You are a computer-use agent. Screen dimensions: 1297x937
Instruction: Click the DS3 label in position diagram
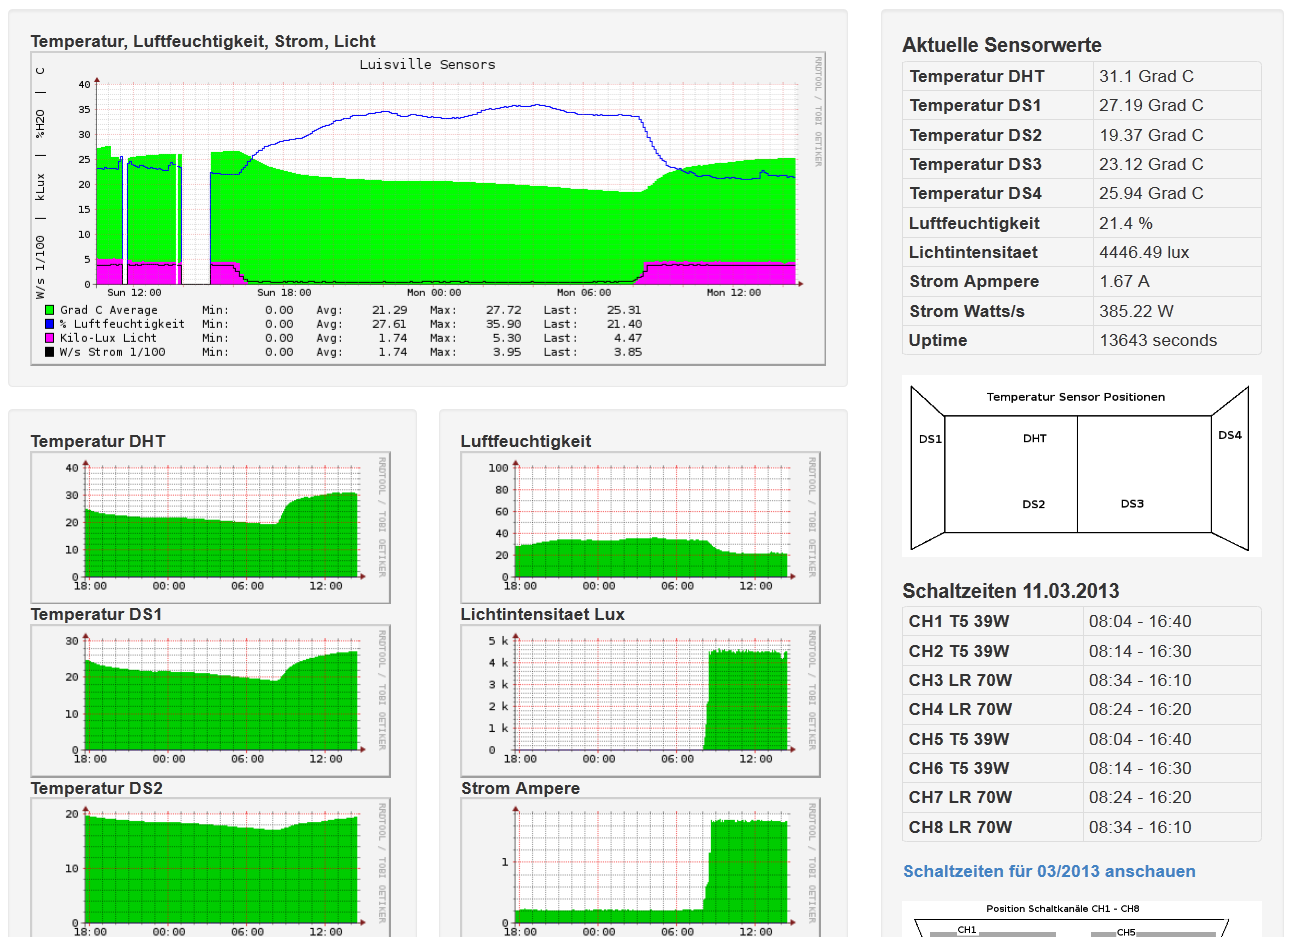pyautogui.click(x=1132, y=504)
